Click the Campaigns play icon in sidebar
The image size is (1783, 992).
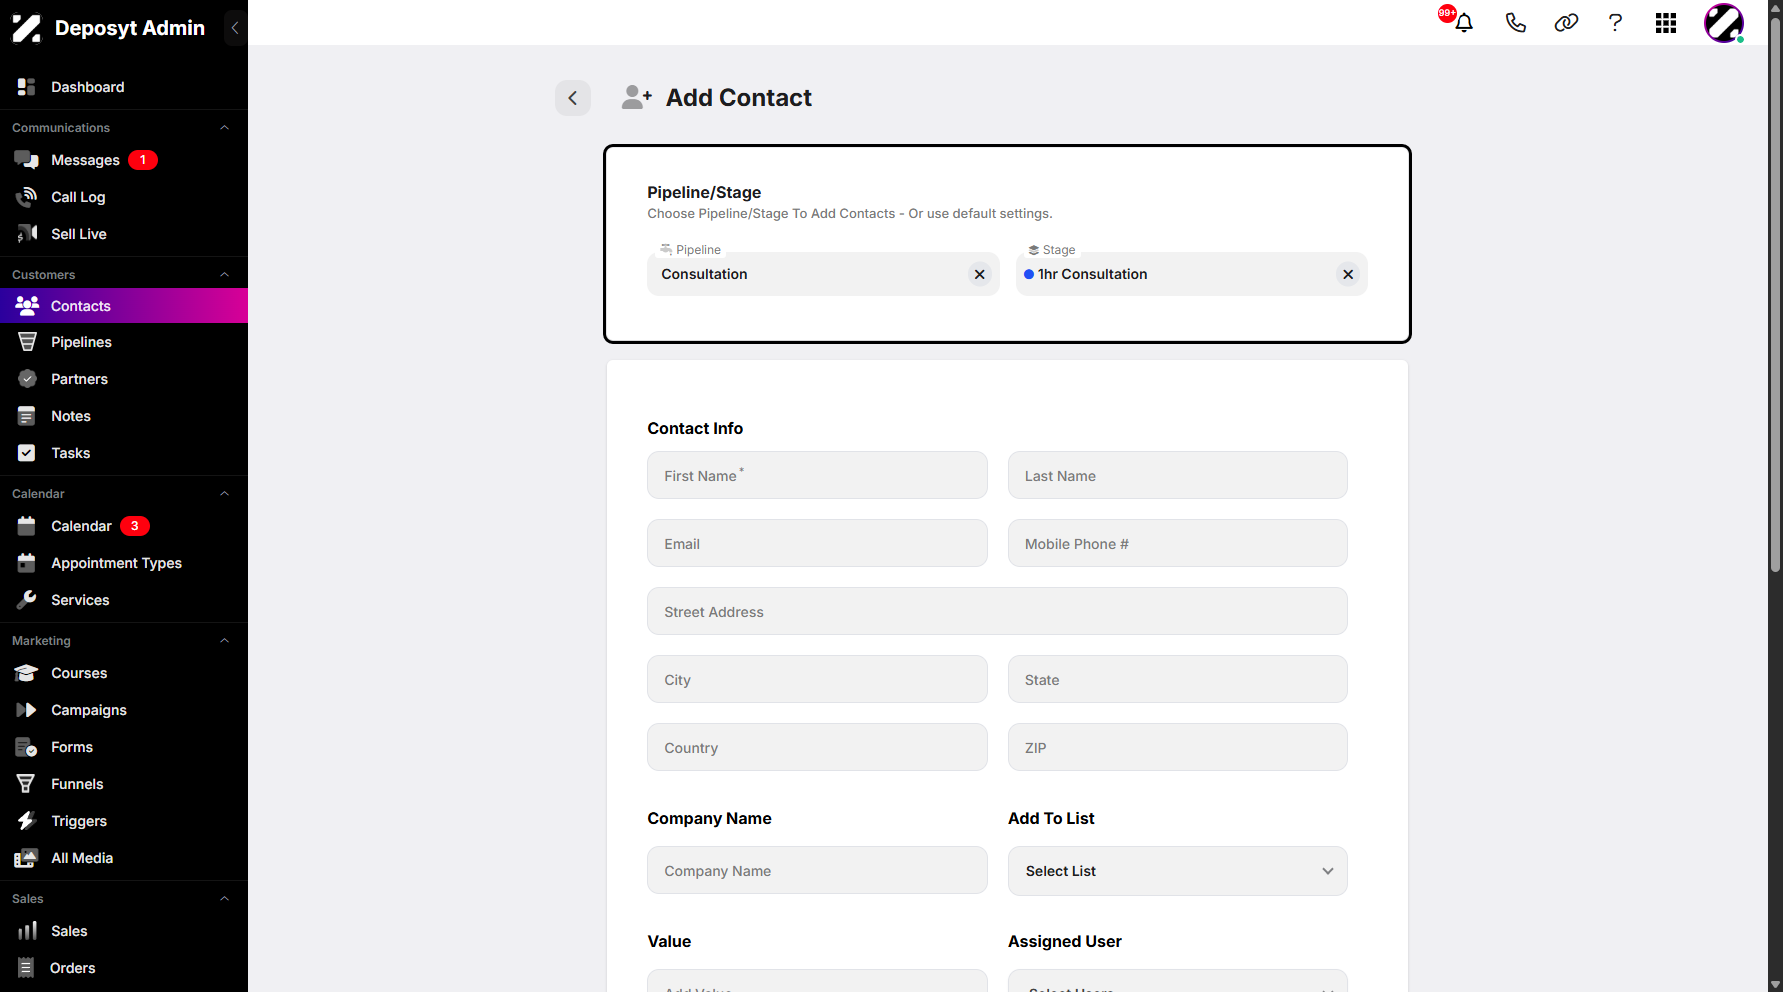pyautogui.click(x=27, y=710)
